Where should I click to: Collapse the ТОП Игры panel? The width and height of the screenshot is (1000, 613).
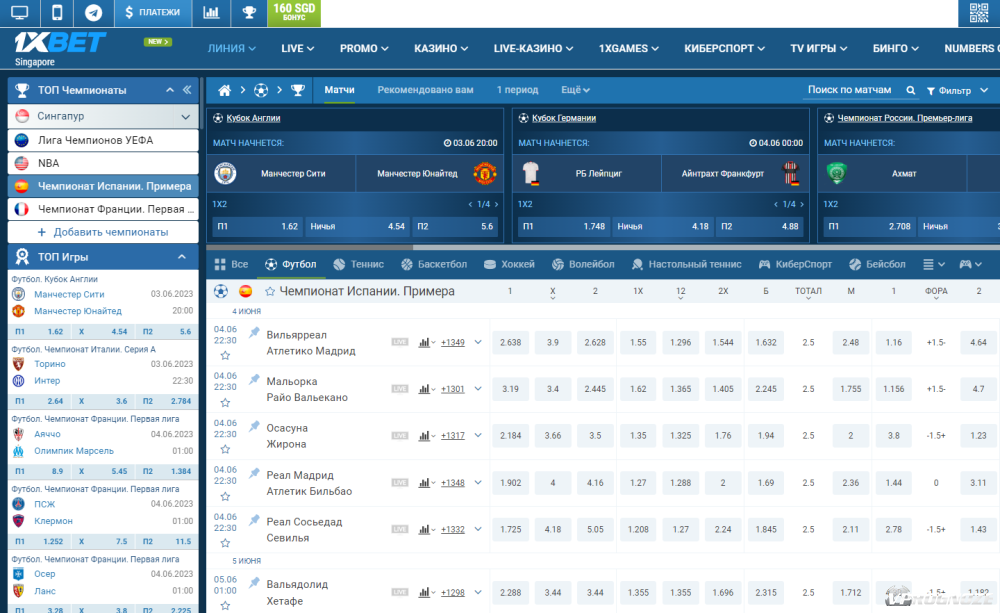[x=182, y=257]
